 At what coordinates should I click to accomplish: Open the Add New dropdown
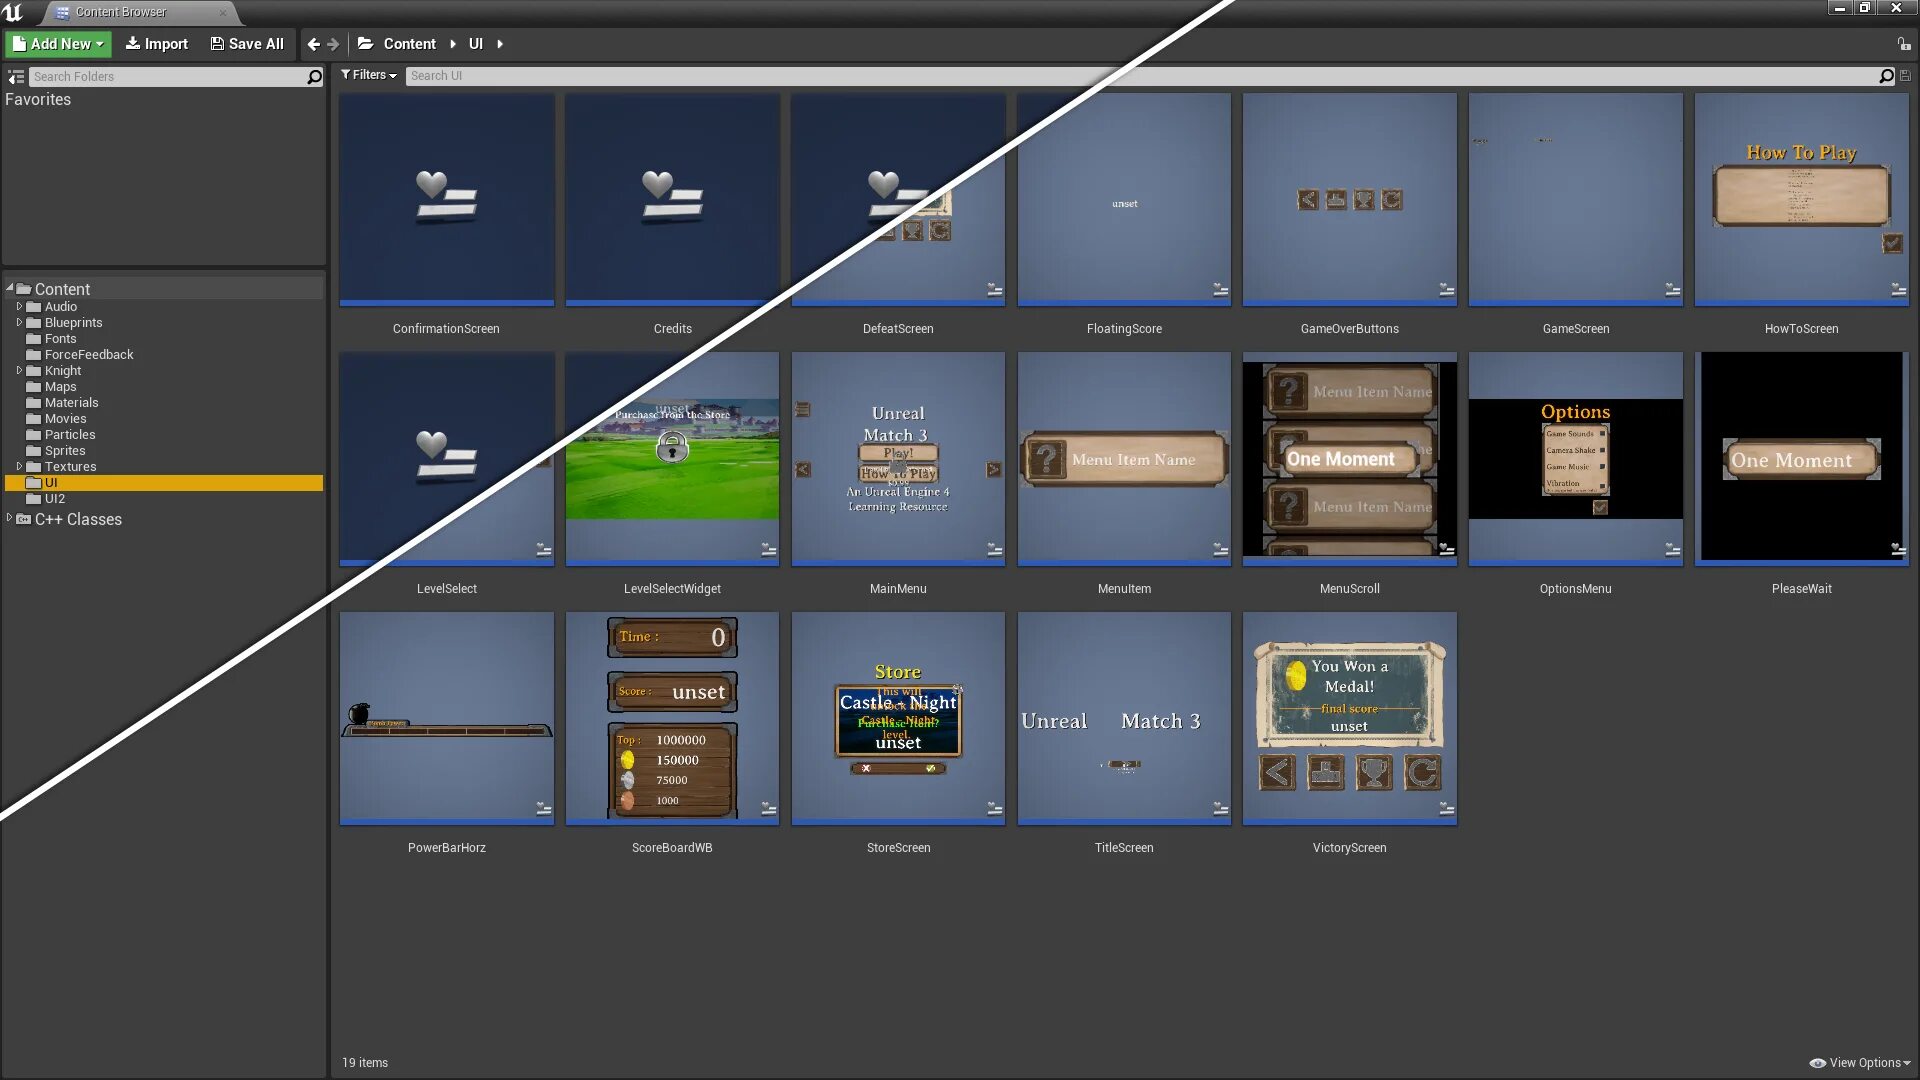click(58, 44)
